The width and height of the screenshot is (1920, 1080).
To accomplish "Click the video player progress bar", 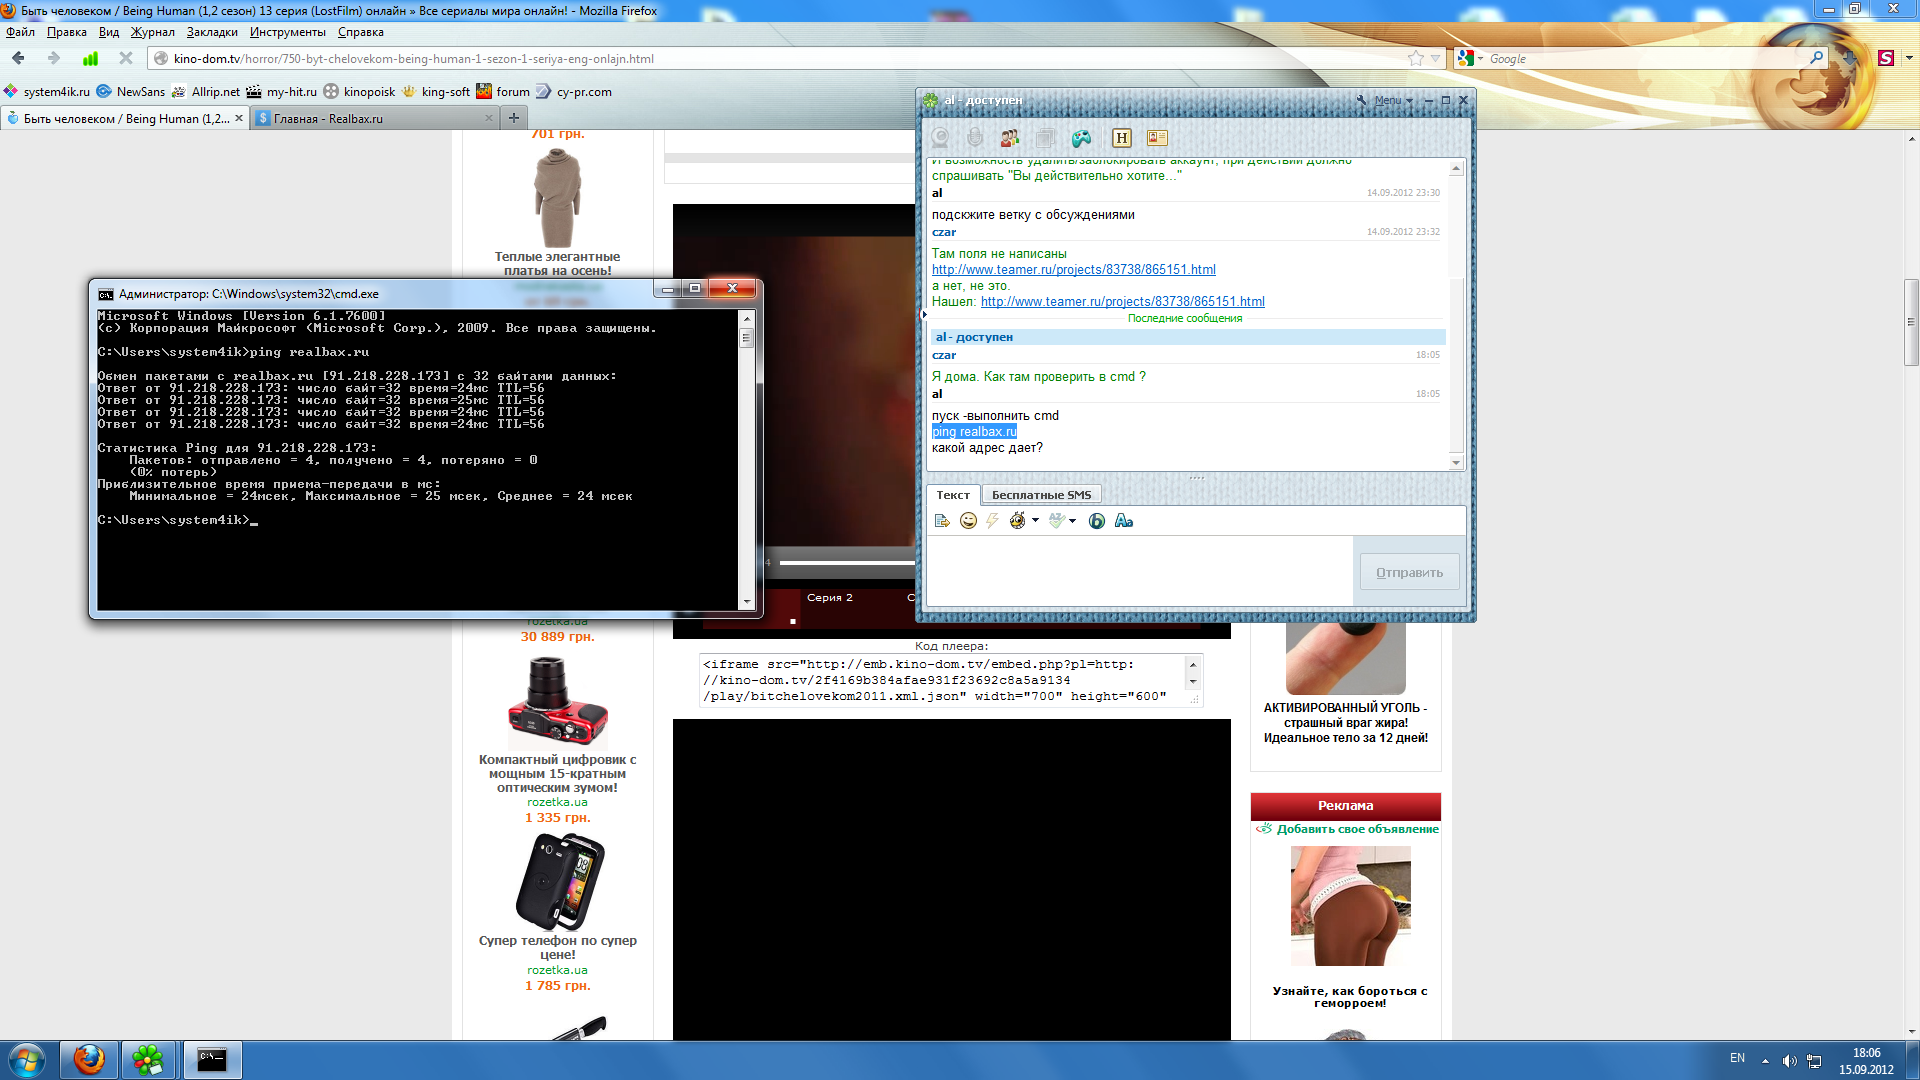I will [x=846, y=563].
